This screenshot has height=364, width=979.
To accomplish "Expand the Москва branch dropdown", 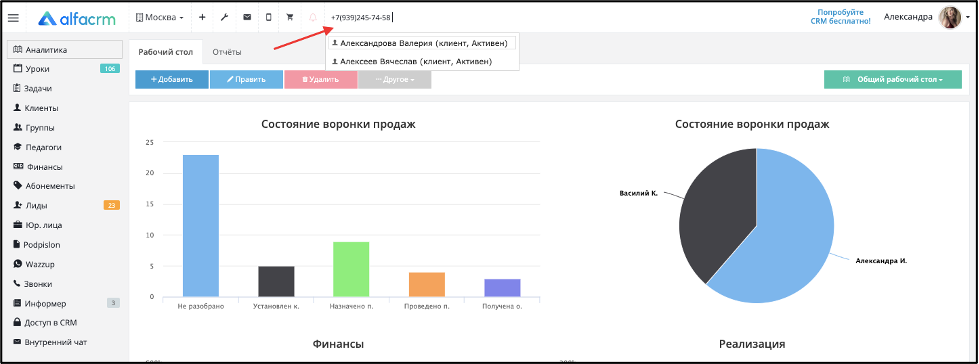I will [159, 17].
